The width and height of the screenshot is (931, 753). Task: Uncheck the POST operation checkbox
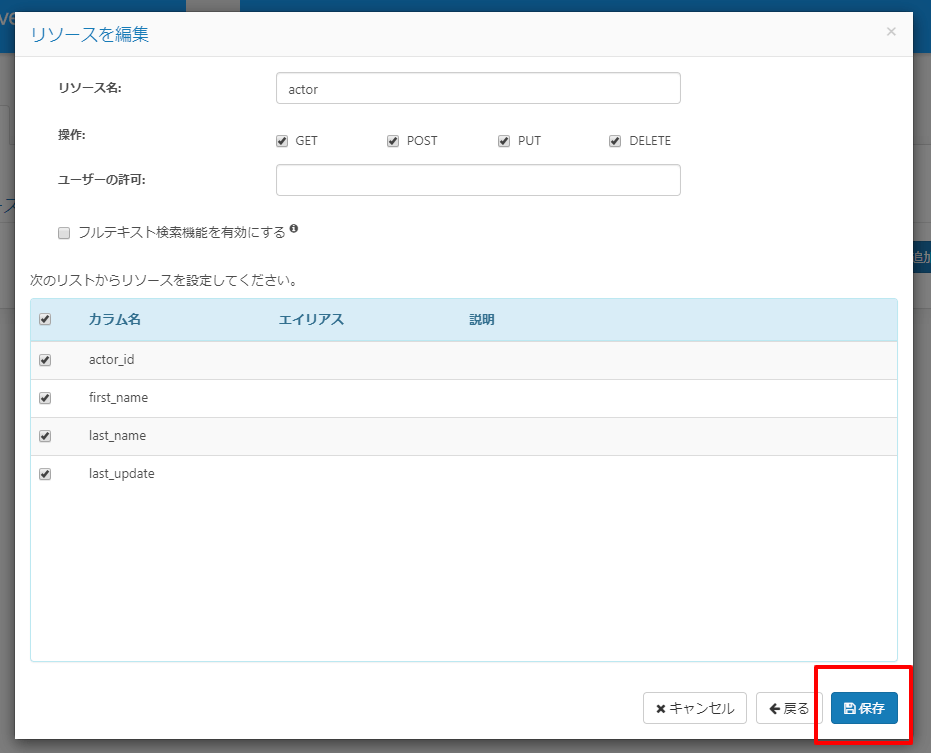393,141
